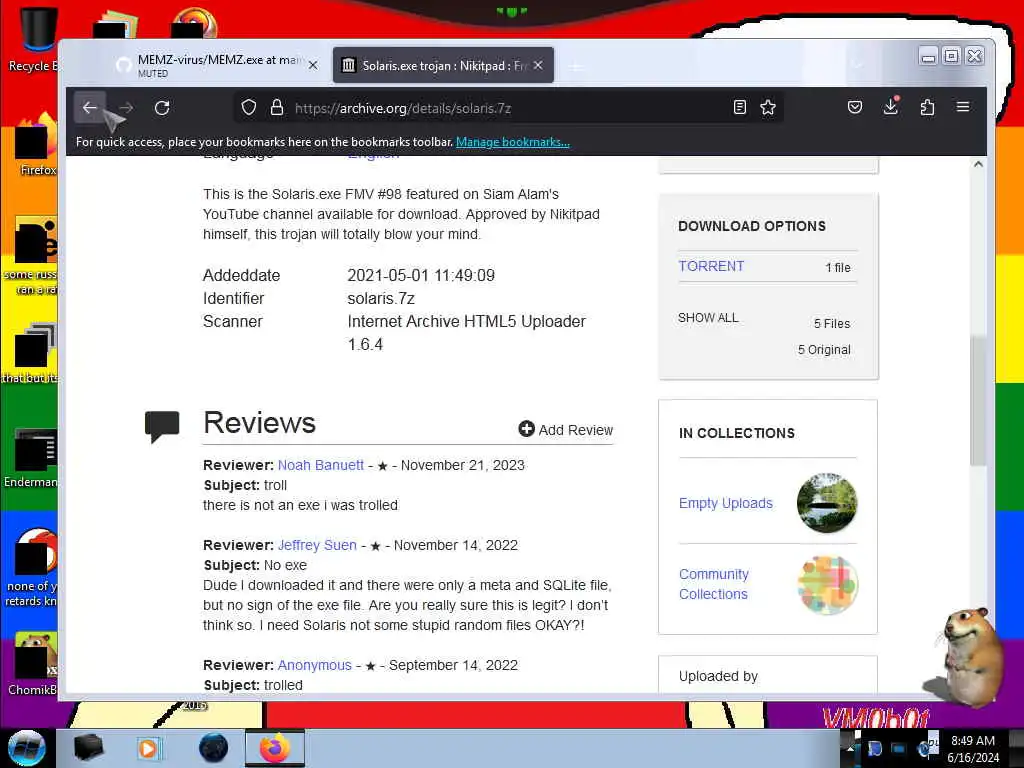
Task: Select the Firefox desktop shortcut
Action: coord(36,145)
